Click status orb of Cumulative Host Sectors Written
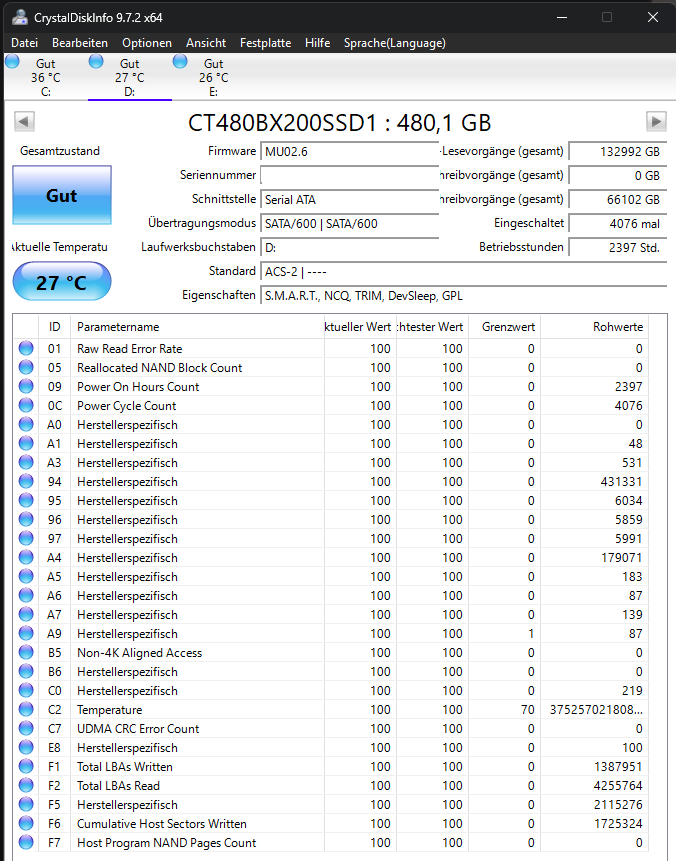 click(x=26, y=823)
